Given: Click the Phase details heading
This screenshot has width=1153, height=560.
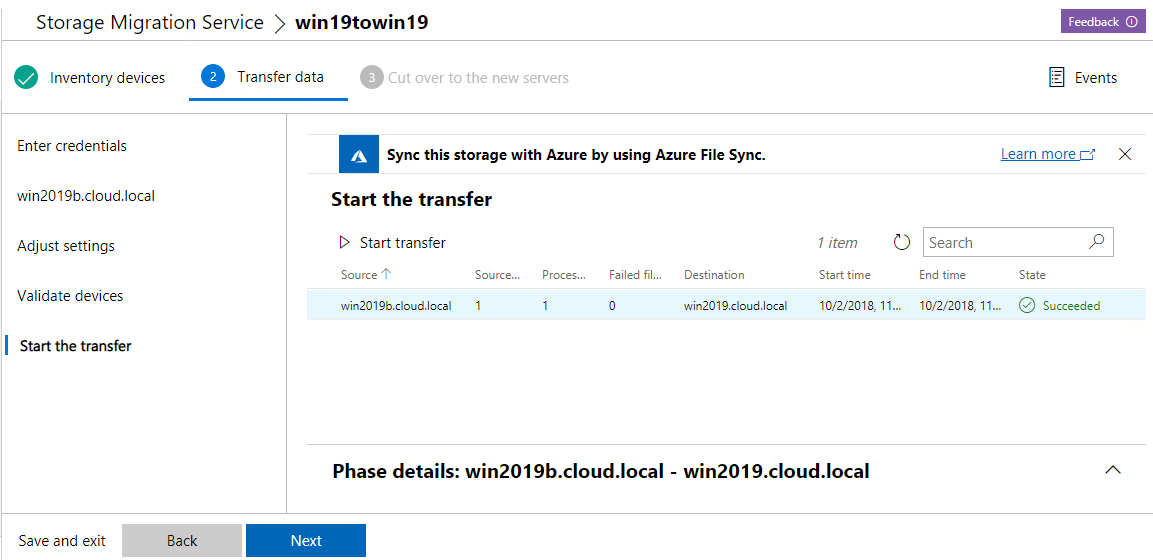Looking at the screenshot, I should point(601,471).
